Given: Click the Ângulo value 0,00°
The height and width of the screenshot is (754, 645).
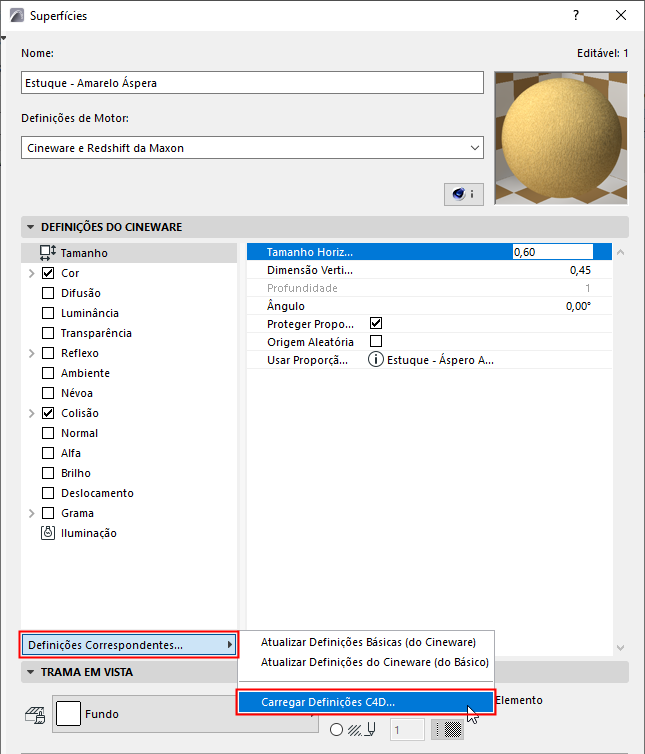Looking at the screenshot, I should tap(578, 306).
